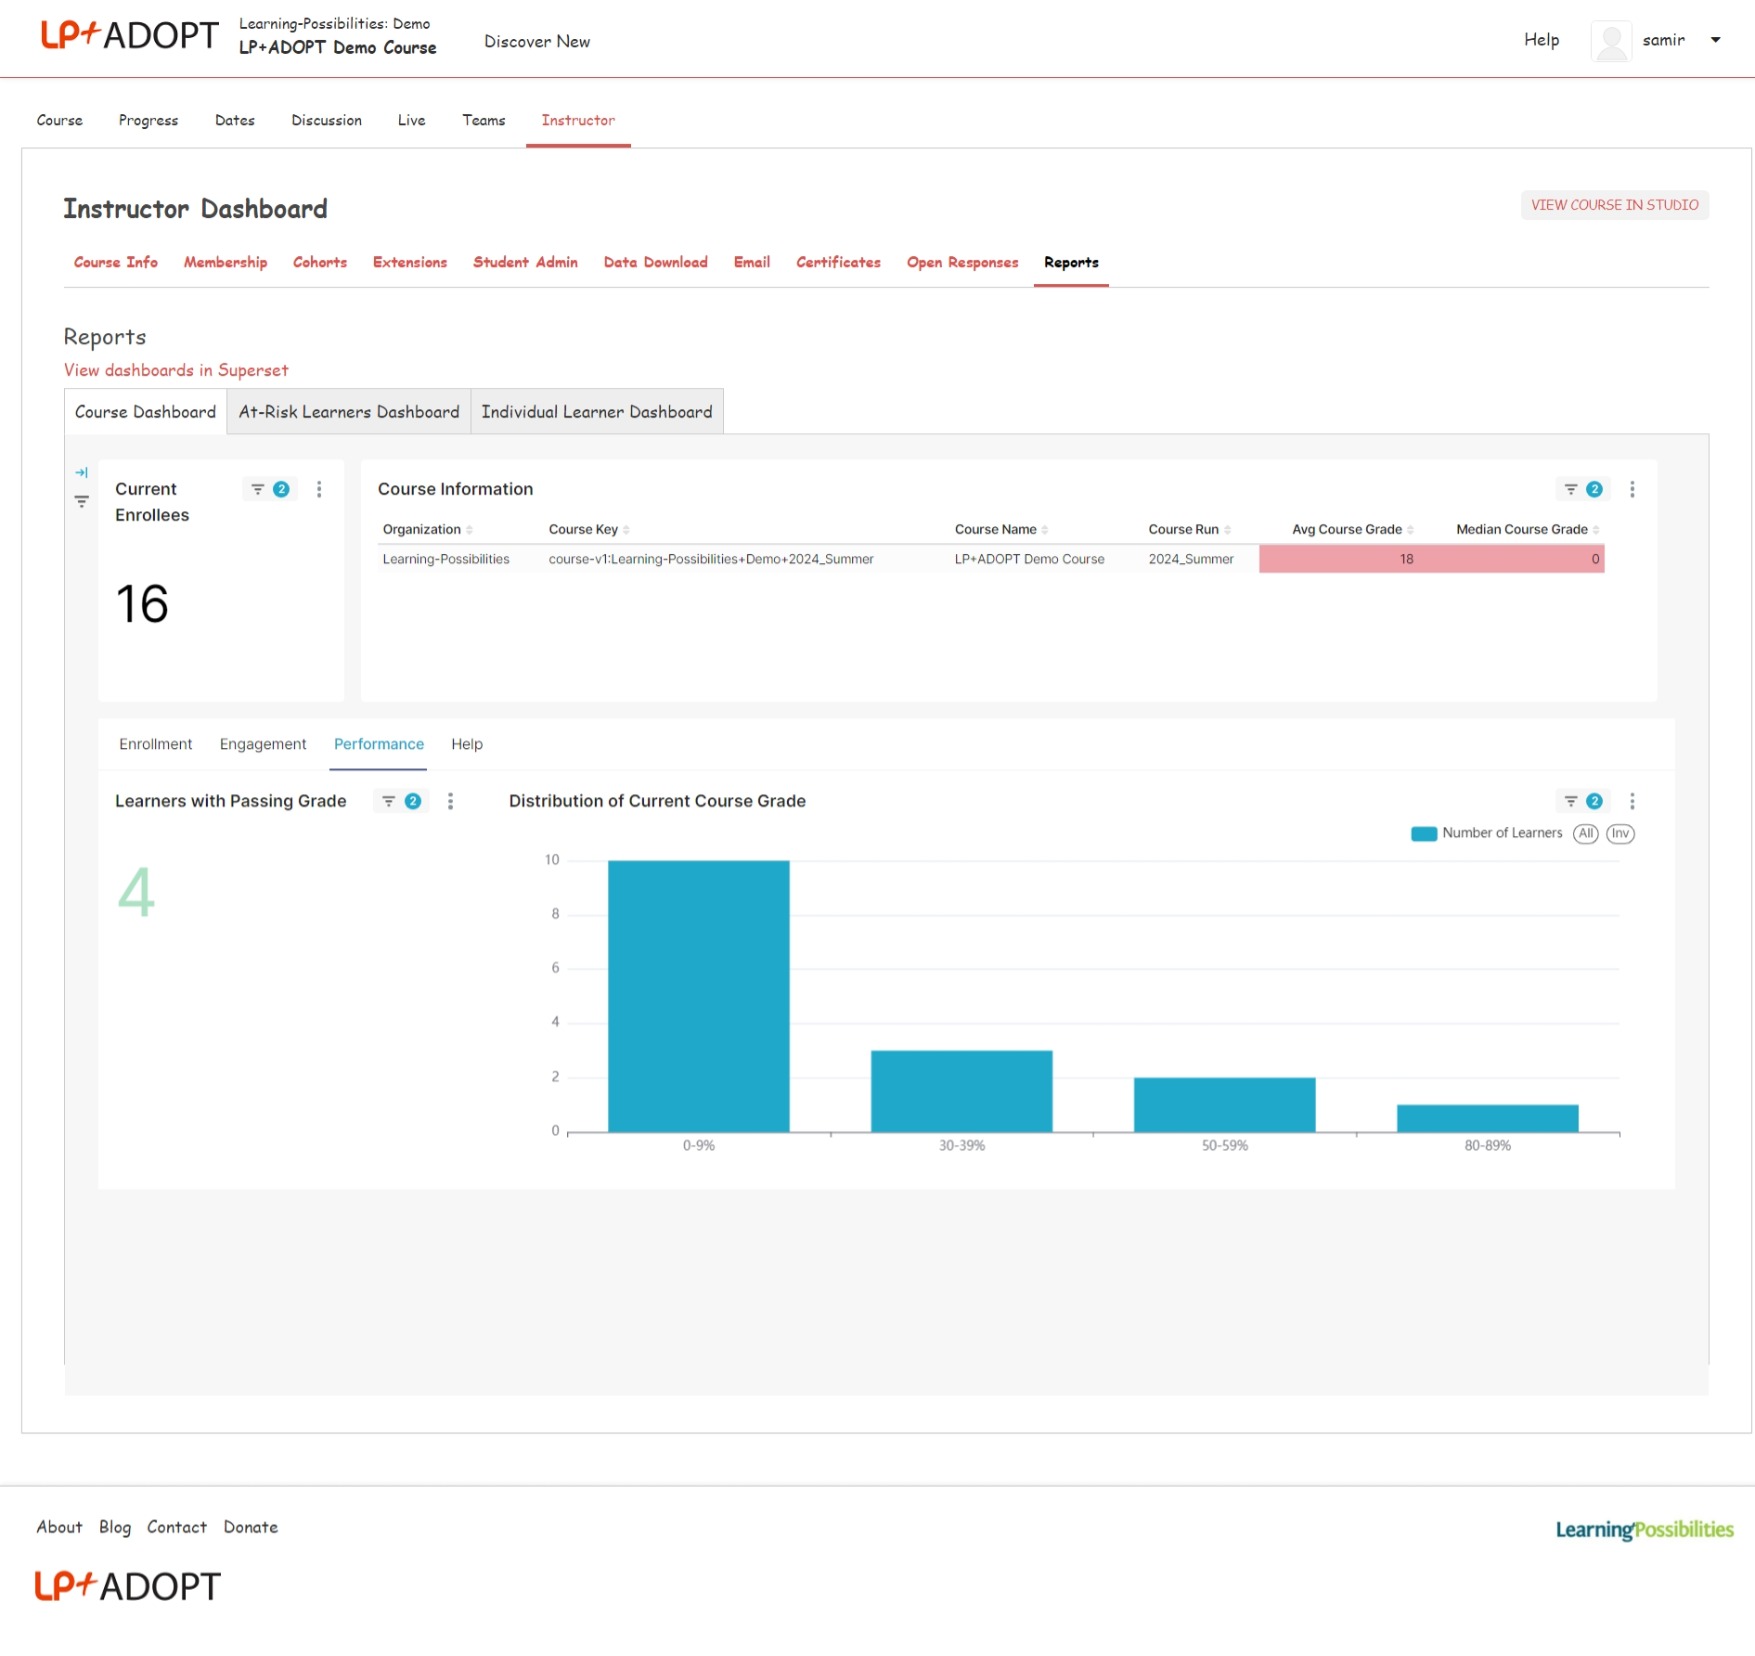Open Email section
The height and width of the screenshot is (1656, 1755).
click(752, 262)
